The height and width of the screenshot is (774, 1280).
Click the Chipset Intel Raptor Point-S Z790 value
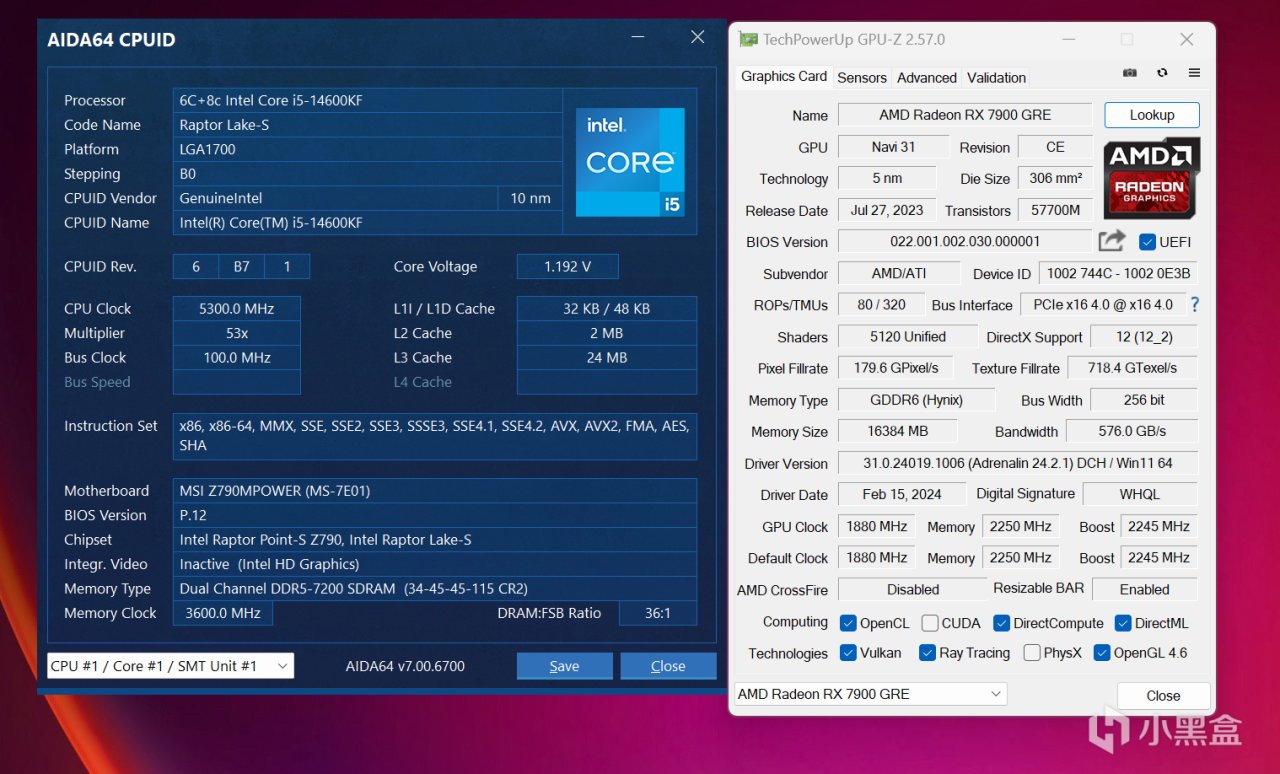click(435, 540)
